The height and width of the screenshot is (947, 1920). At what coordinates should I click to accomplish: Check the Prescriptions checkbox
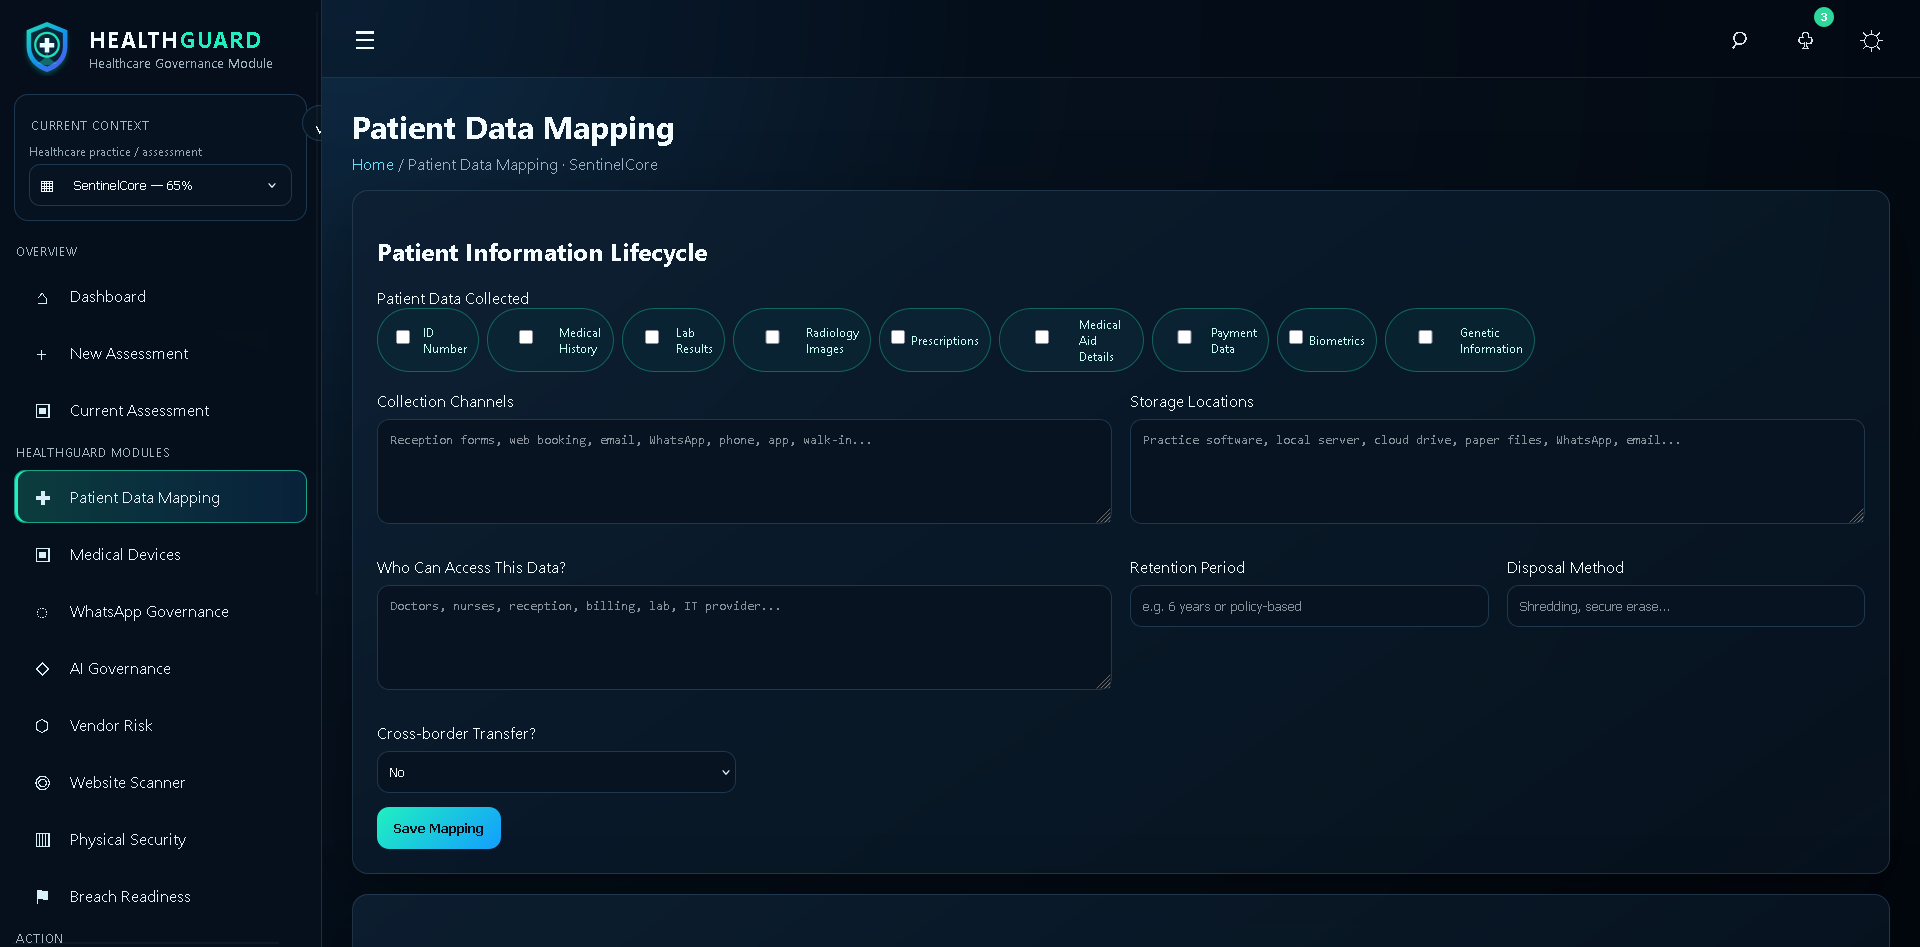click(898, 337)
